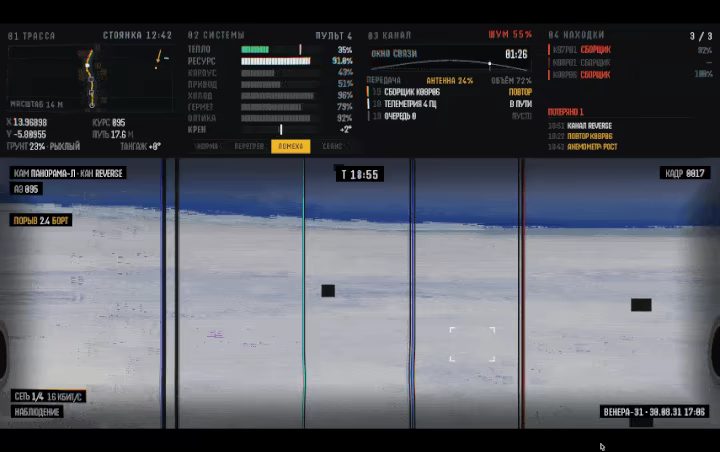
Task: Click the ПОРЫВ 2.4 БОРТ wind warning tag
Action: [x=41, y=220]
